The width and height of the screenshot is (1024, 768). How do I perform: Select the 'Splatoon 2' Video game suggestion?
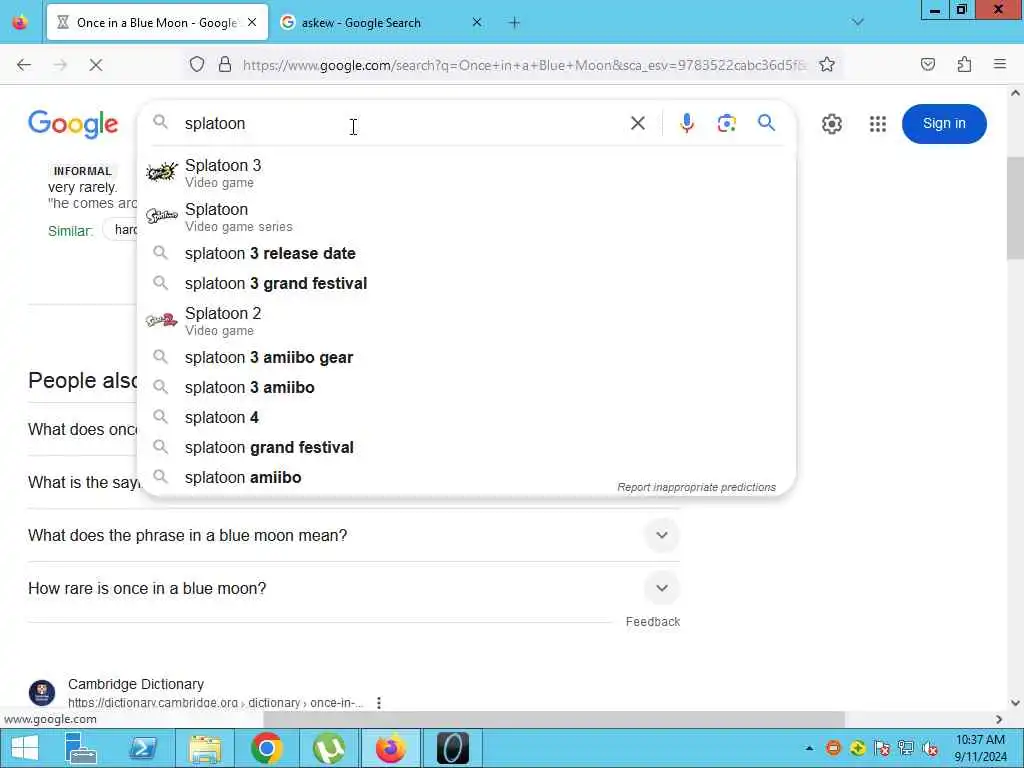click(466, 321)
